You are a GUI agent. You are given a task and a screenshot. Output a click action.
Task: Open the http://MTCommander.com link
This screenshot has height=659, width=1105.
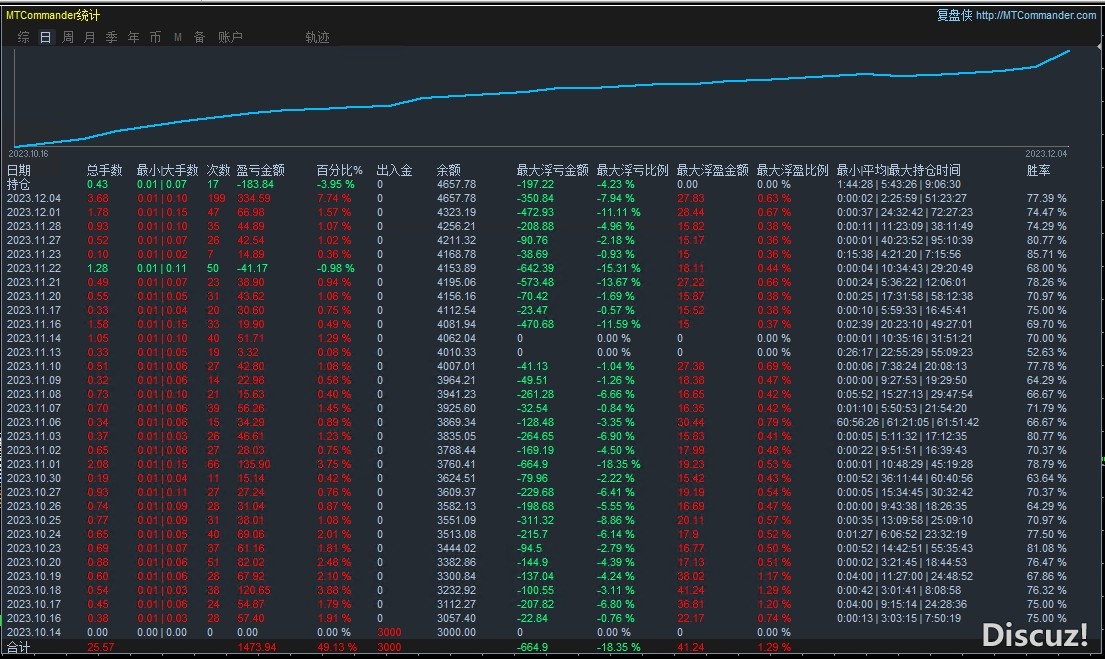click(1036, 15)
